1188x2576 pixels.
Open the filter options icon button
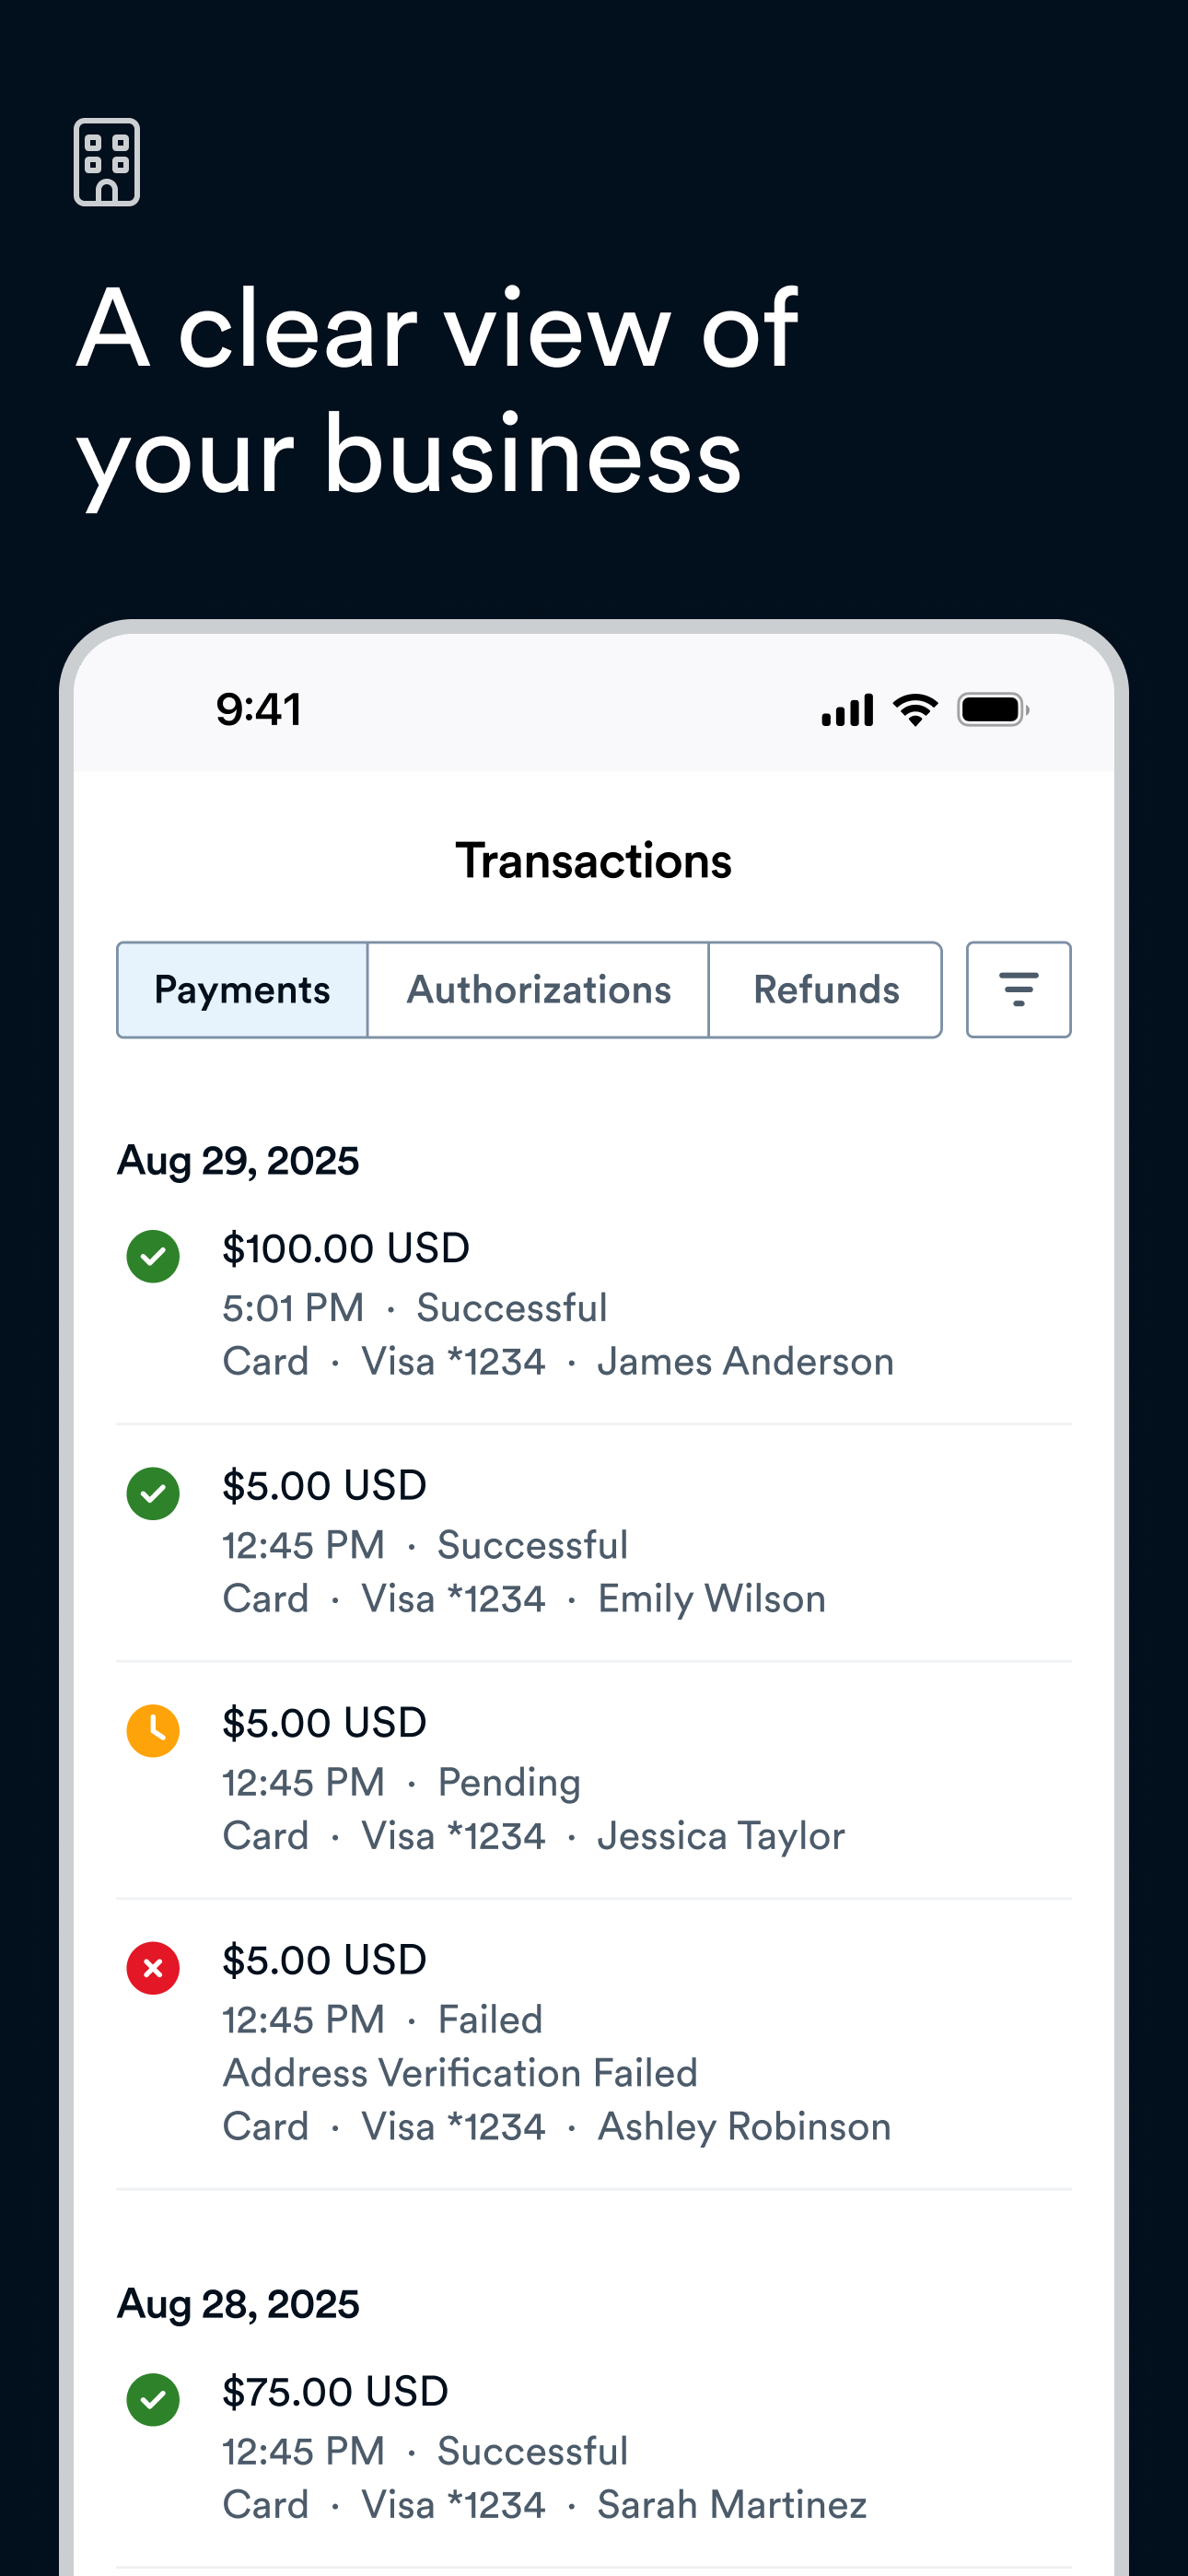pyautogui.click(x=1018, y=990)
